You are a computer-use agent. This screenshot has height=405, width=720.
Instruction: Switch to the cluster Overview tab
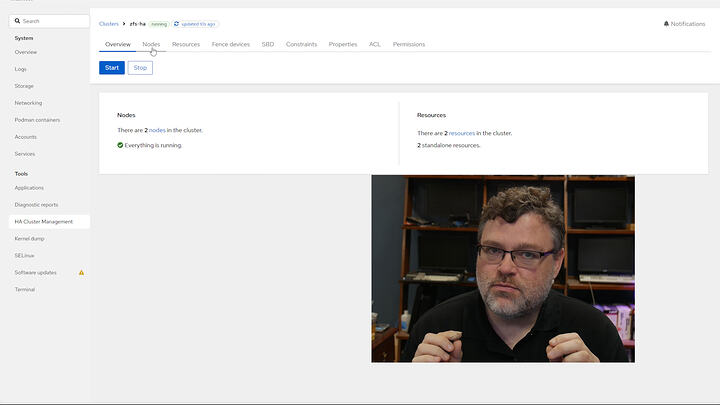118,45
